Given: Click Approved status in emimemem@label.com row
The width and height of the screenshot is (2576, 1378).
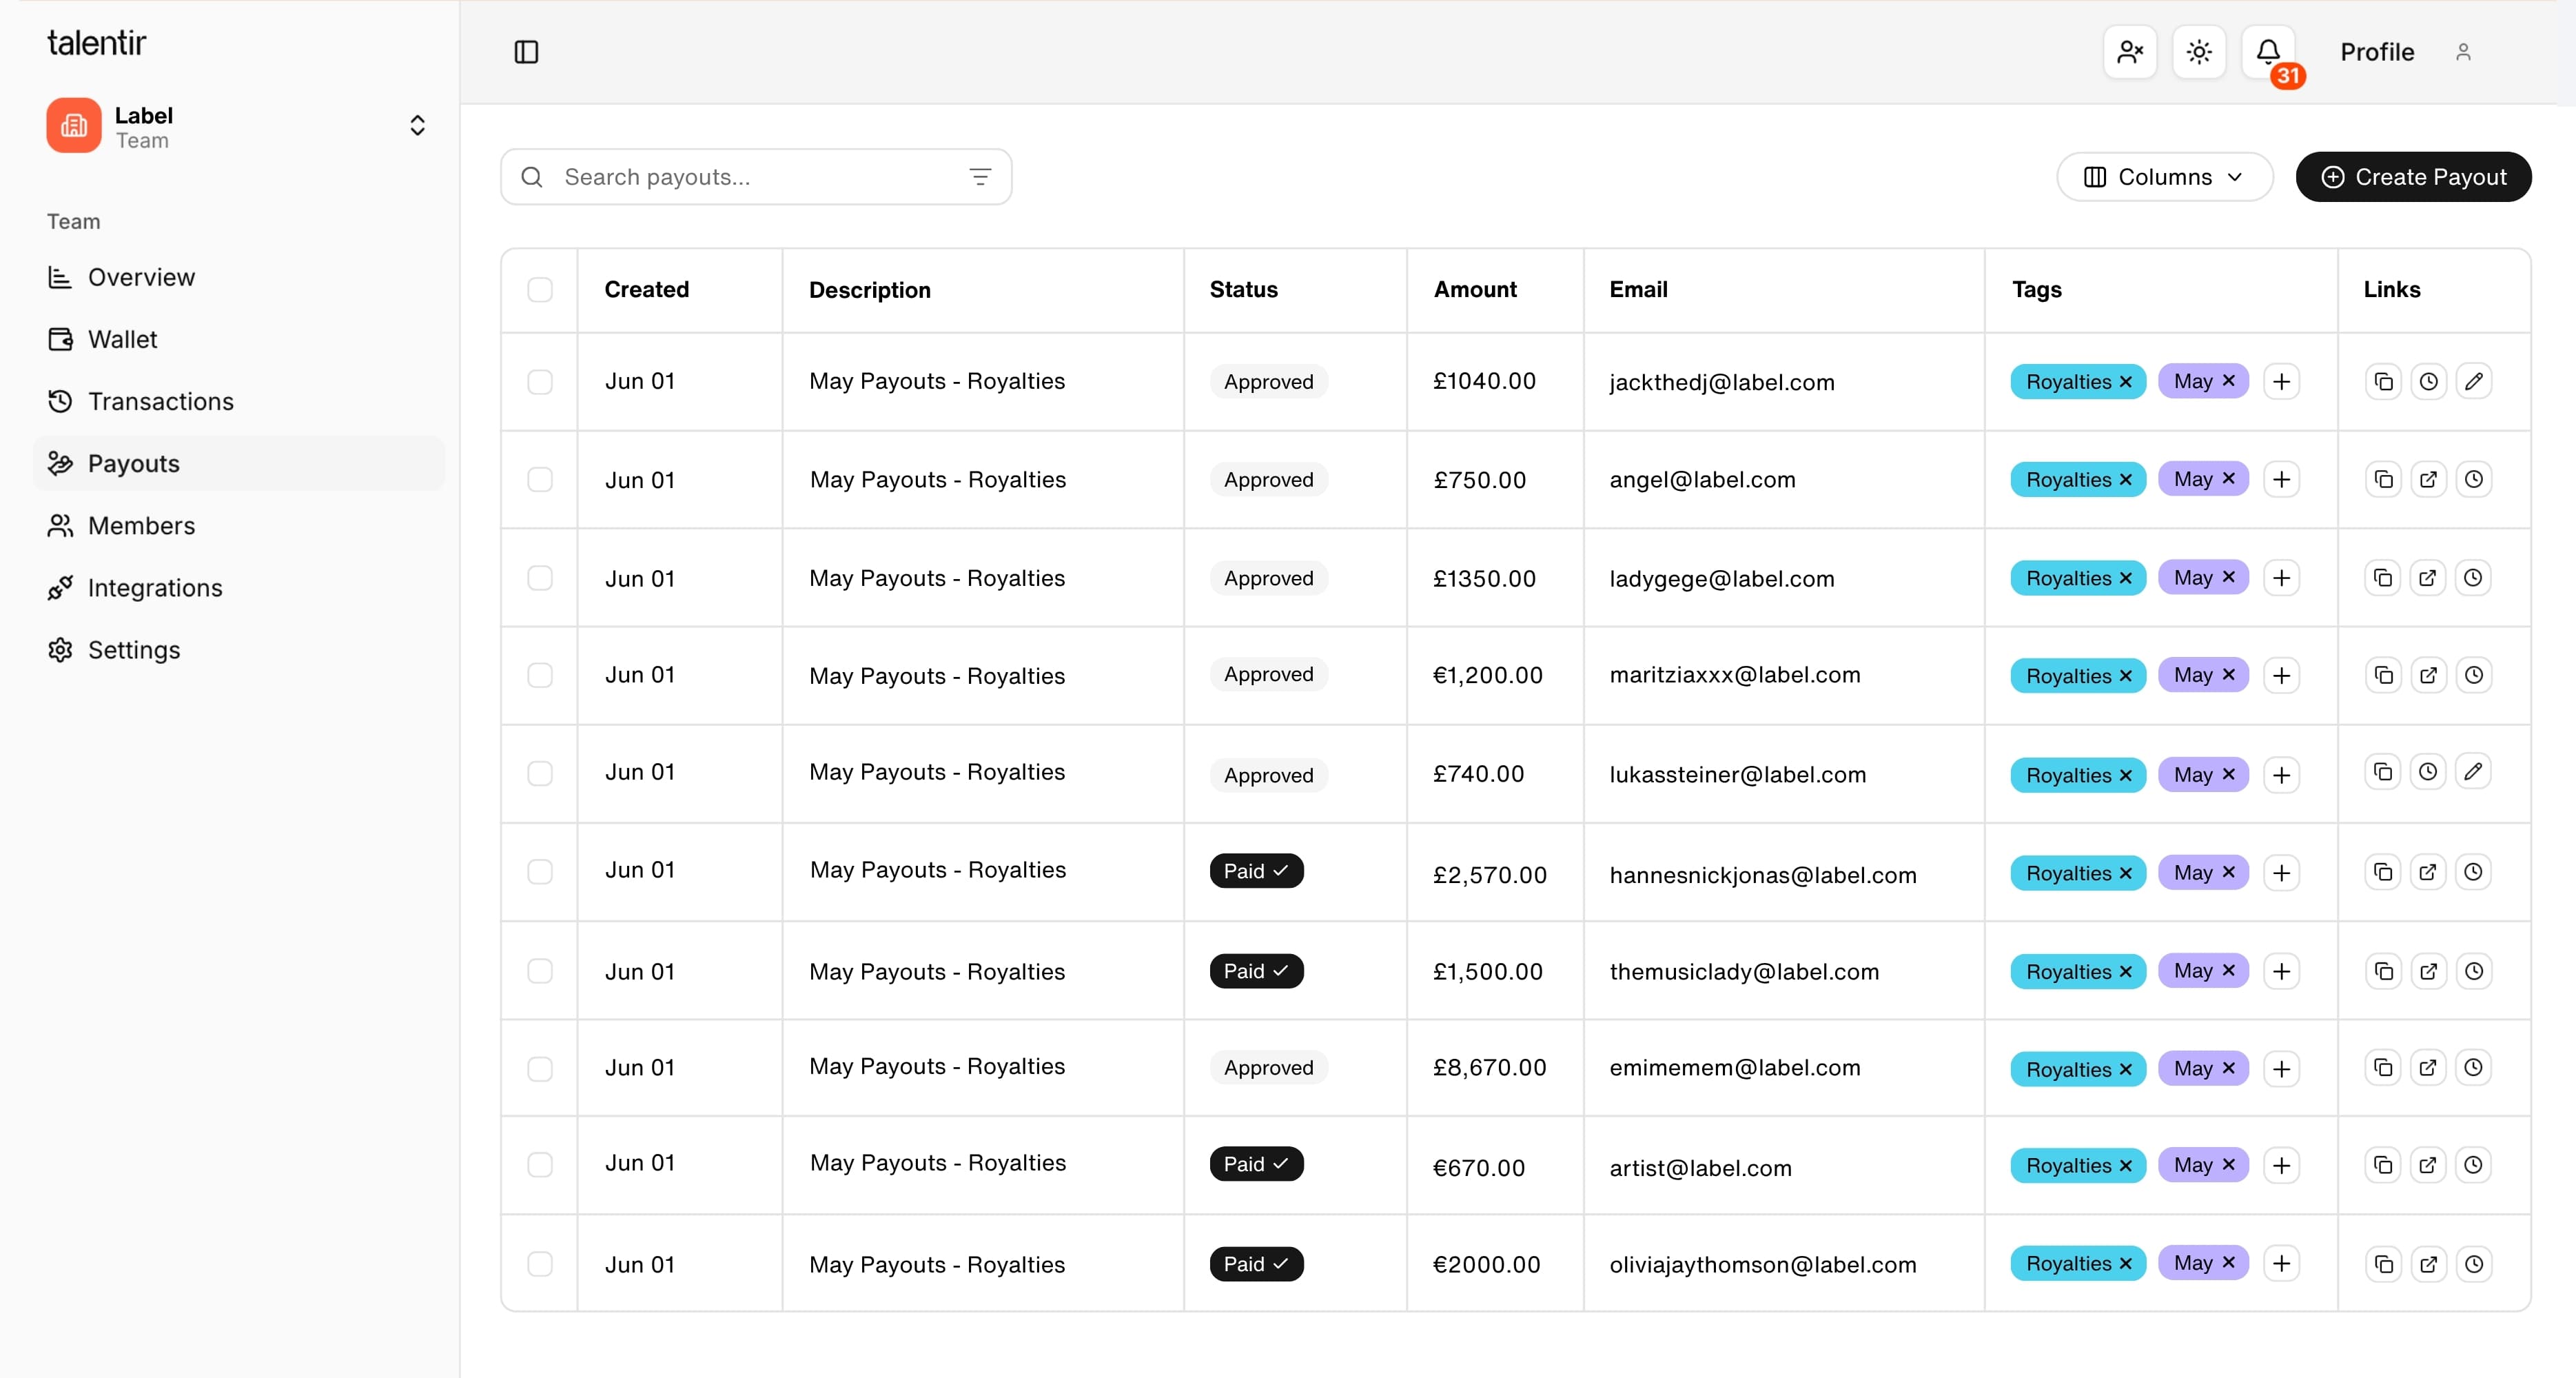Looking at the screenshot, I should coord(1268,1067).
